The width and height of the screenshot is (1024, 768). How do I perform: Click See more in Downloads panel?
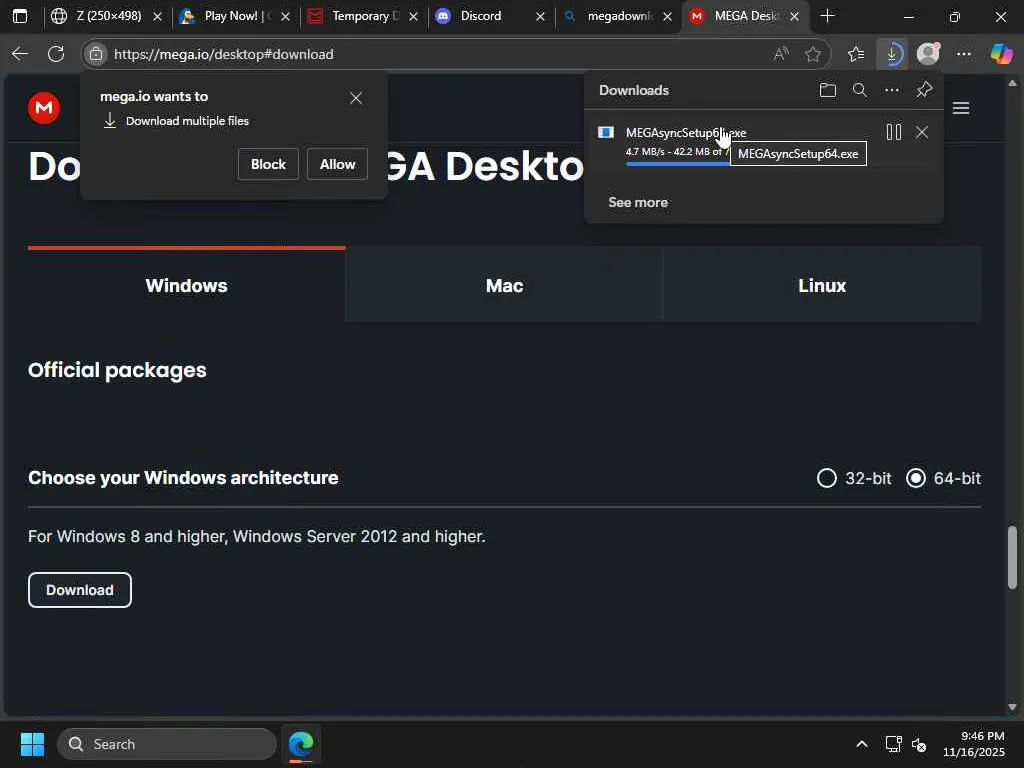tap(638, 202)
